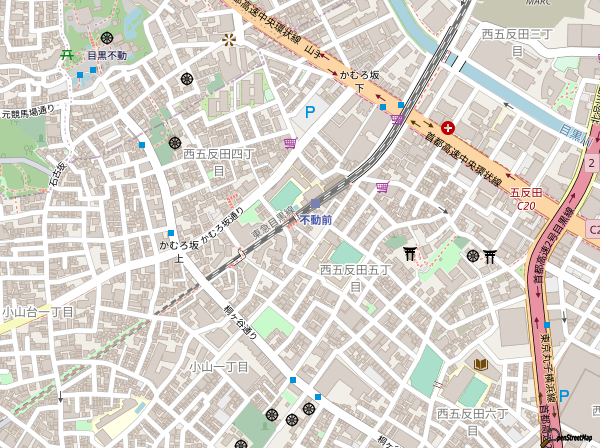Screen dimensions: 600x448
Task: Click the shopping cart icon on orange expressway
Action: tap(397, 119)
